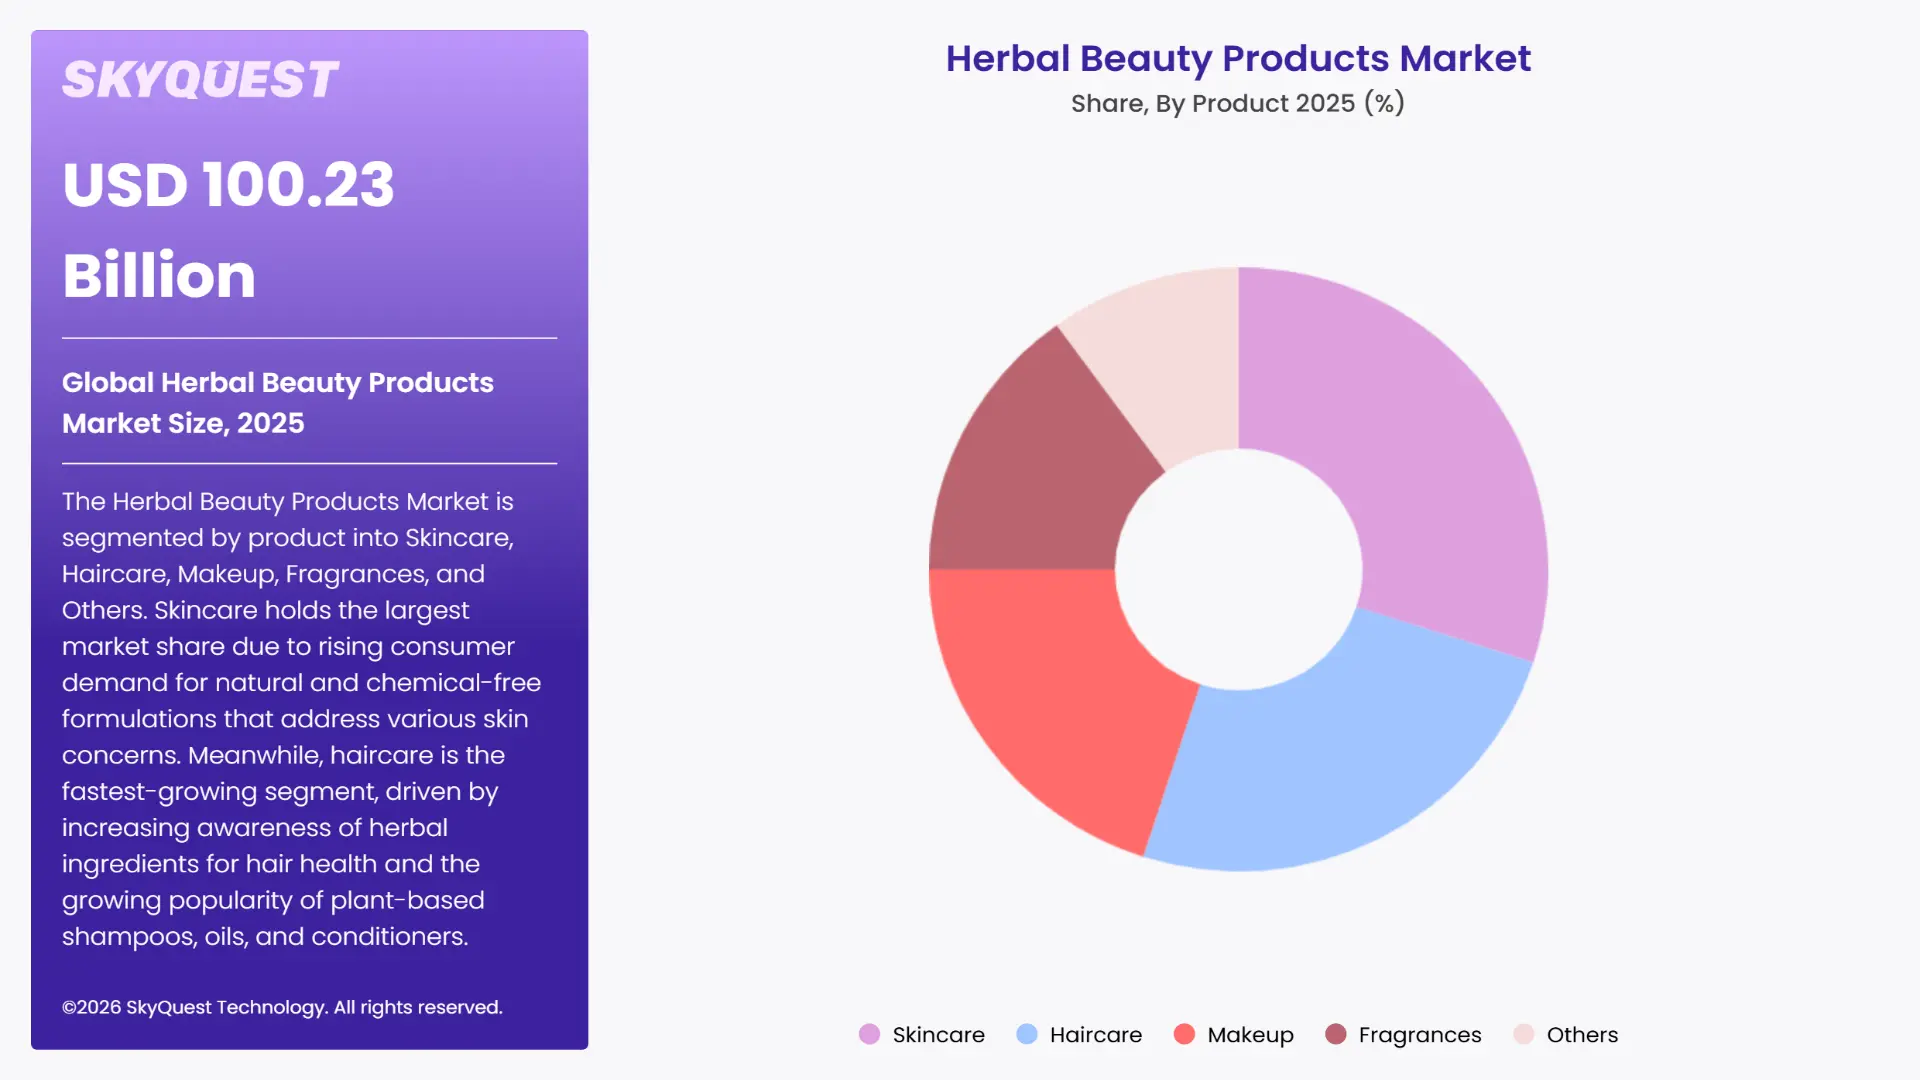The width and height of the screenshot is (1920, 1080).
Task: Toggle the Skincare legend entry
Action: coord(922,1034)
